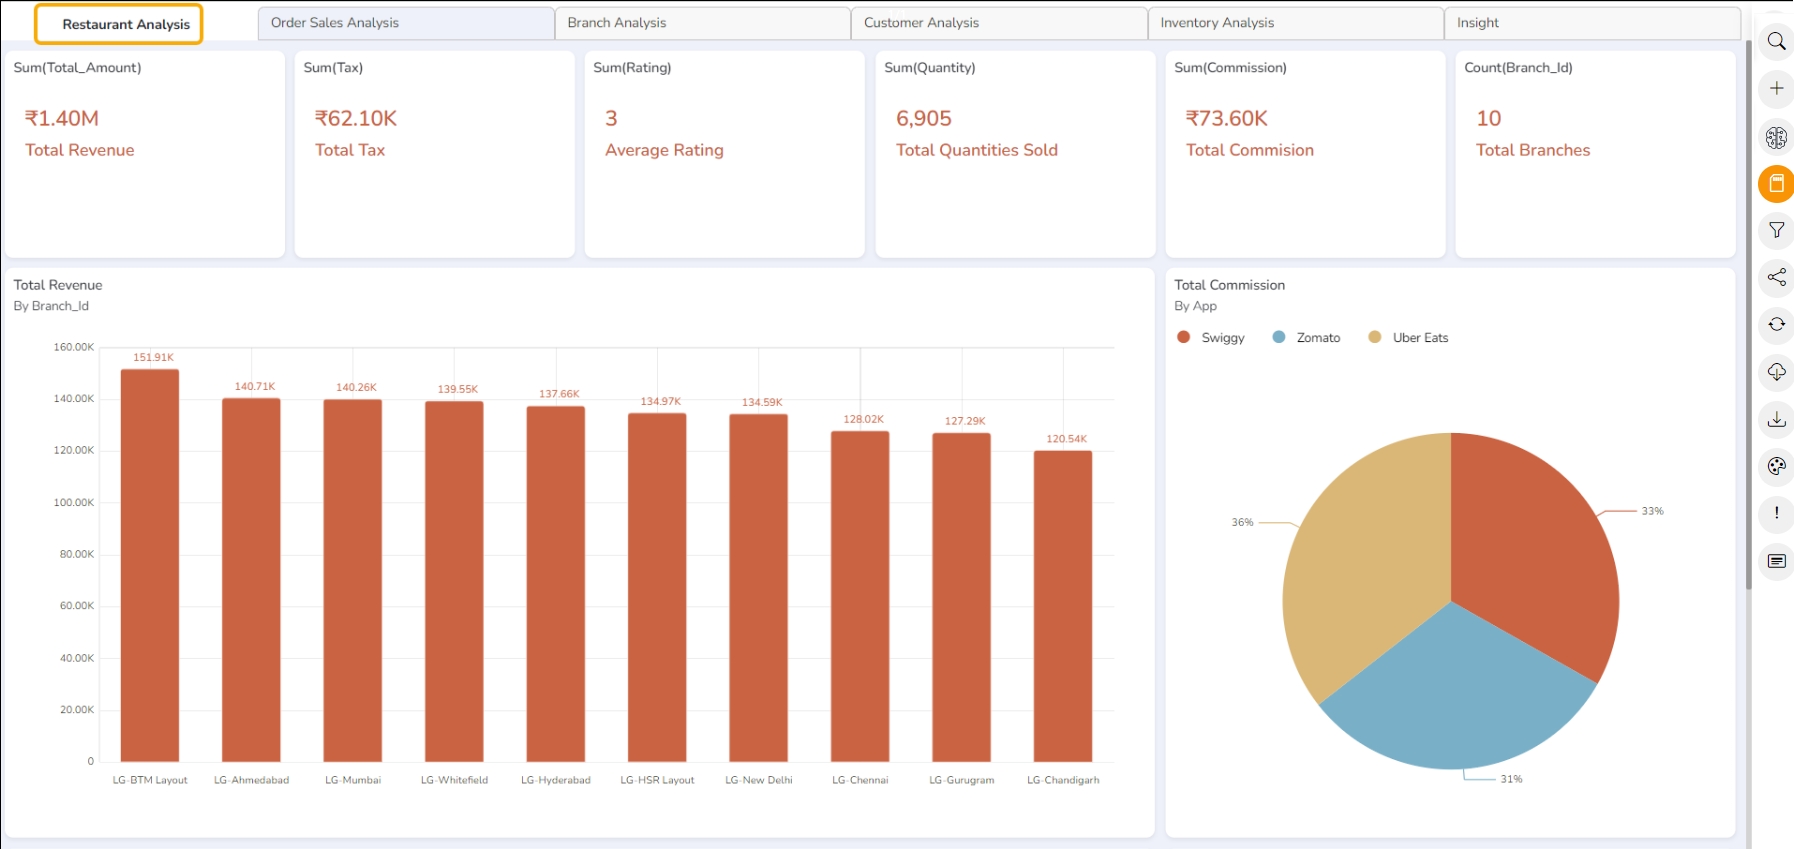
Task: Open the comment notes icon
Action: [1776, 561]
